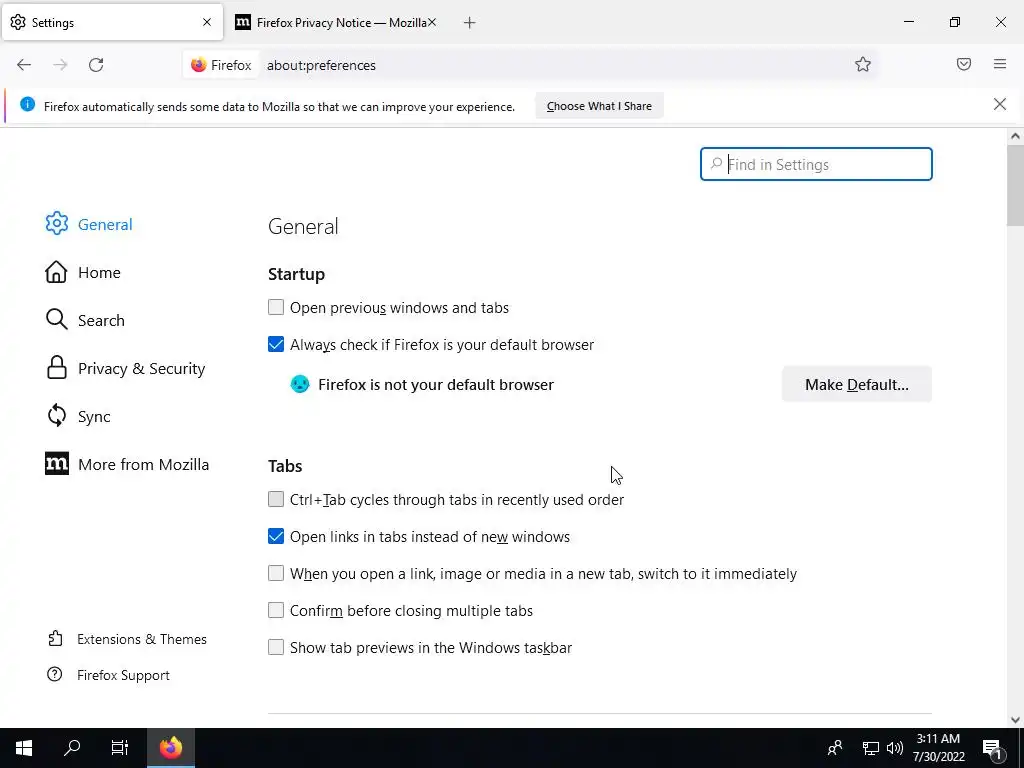
Task: Click the Search magnifier icon in sidebar
Action: [x=57, y=320]
